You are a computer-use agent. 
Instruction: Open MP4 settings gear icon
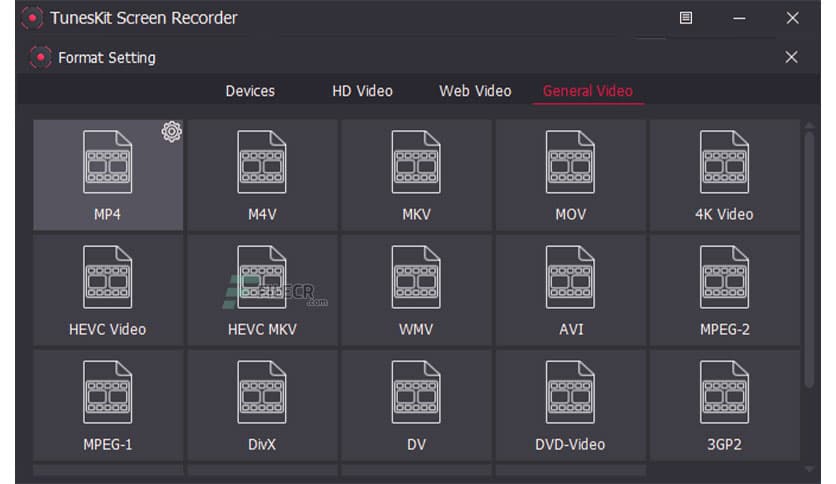(x=172, y=131)
